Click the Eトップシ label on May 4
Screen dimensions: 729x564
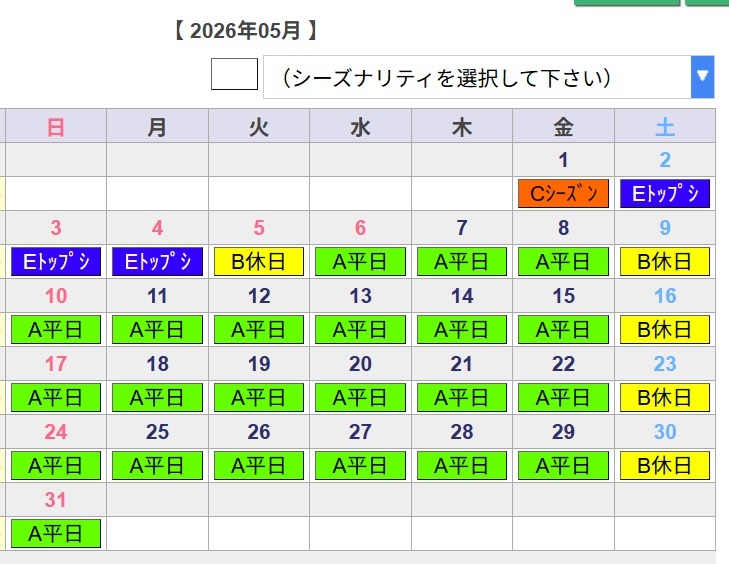[157, 261]
